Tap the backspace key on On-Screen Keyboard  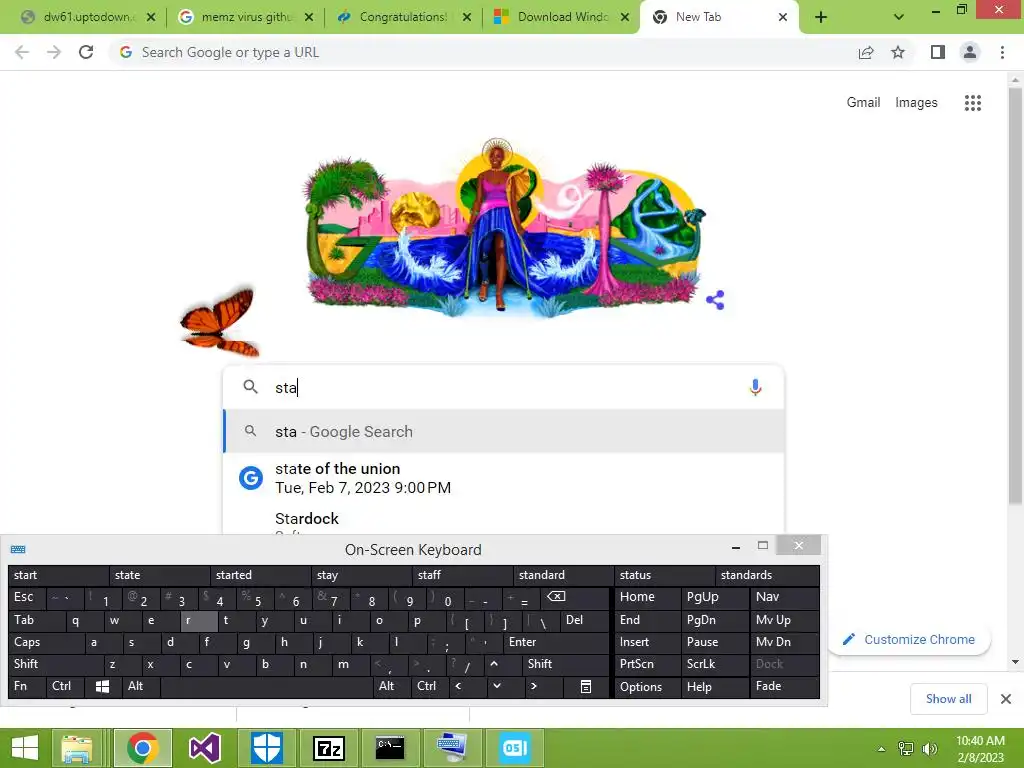[x=575, y=597]
